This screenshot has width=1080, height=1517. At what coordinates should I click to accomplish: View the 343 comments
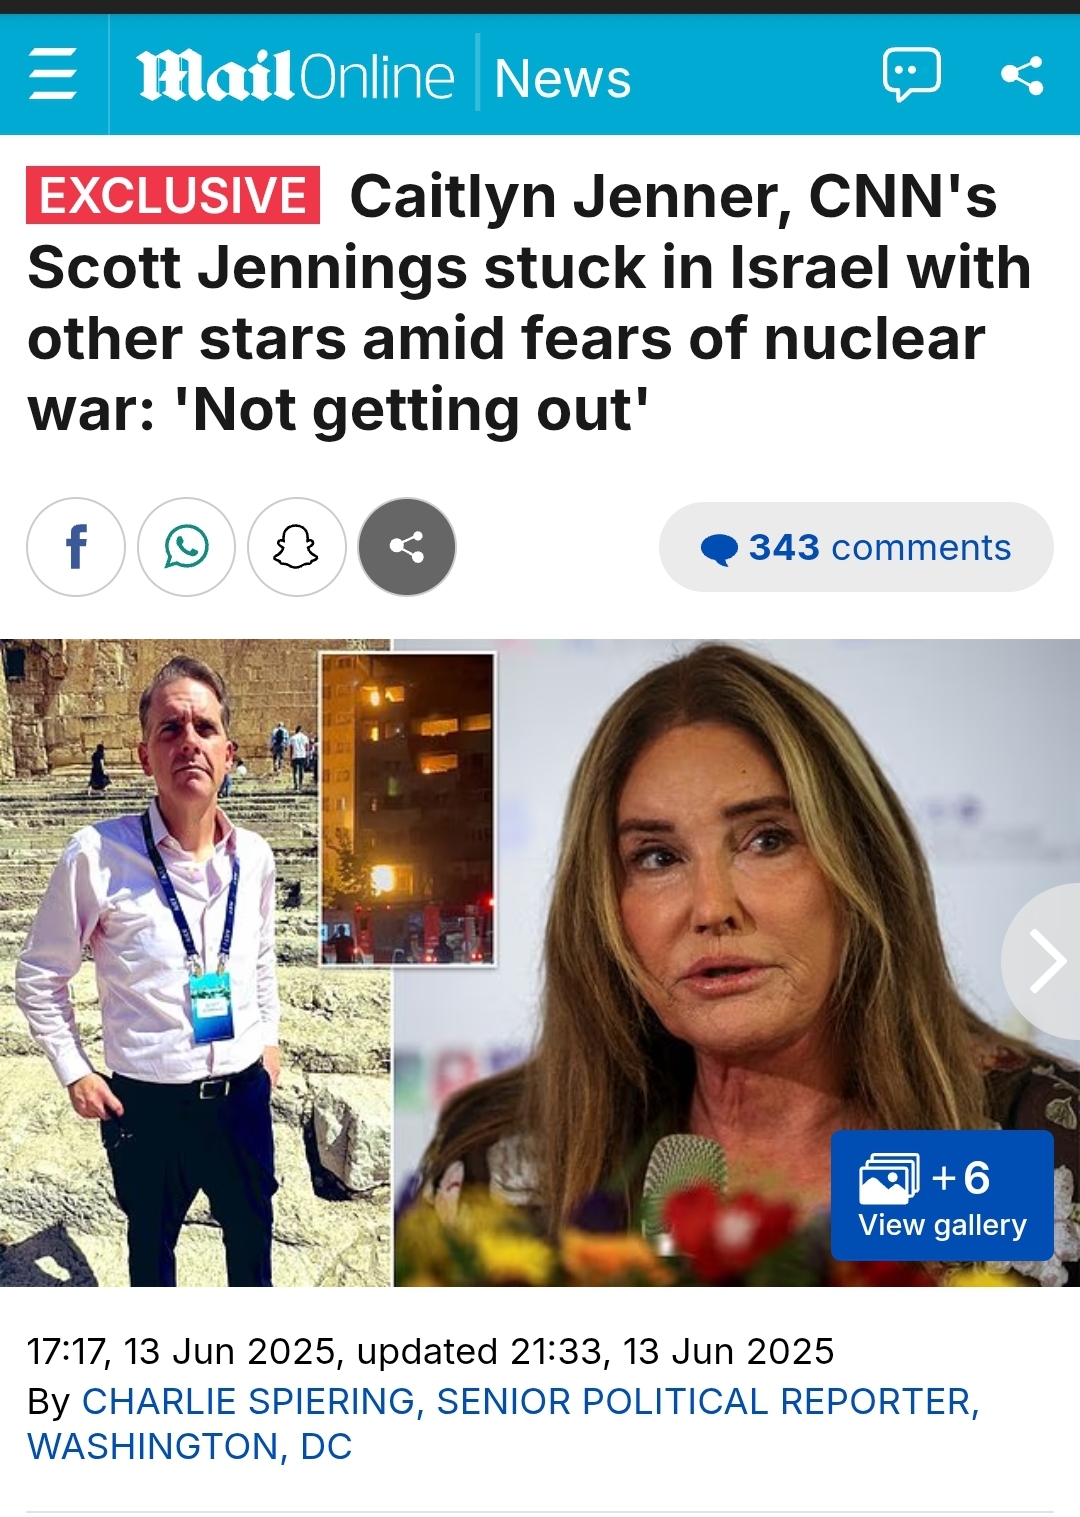(x=856, y=547)
